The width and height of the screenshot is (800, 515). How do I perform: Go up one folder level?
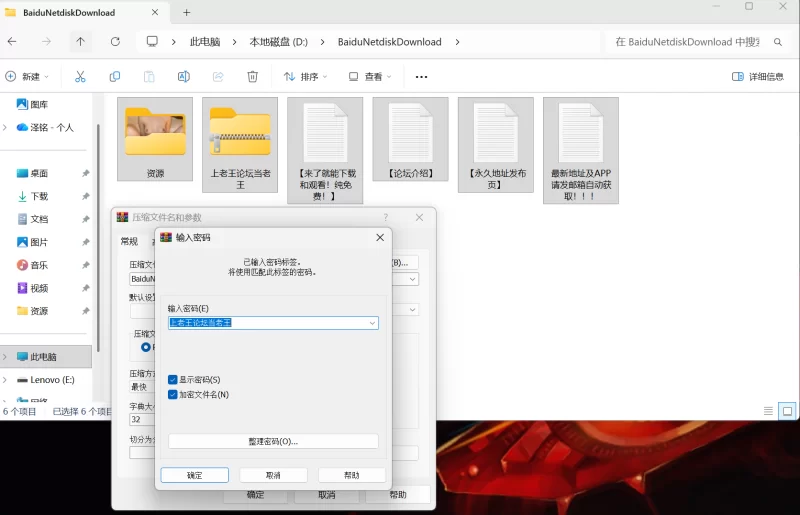(80, 42)
